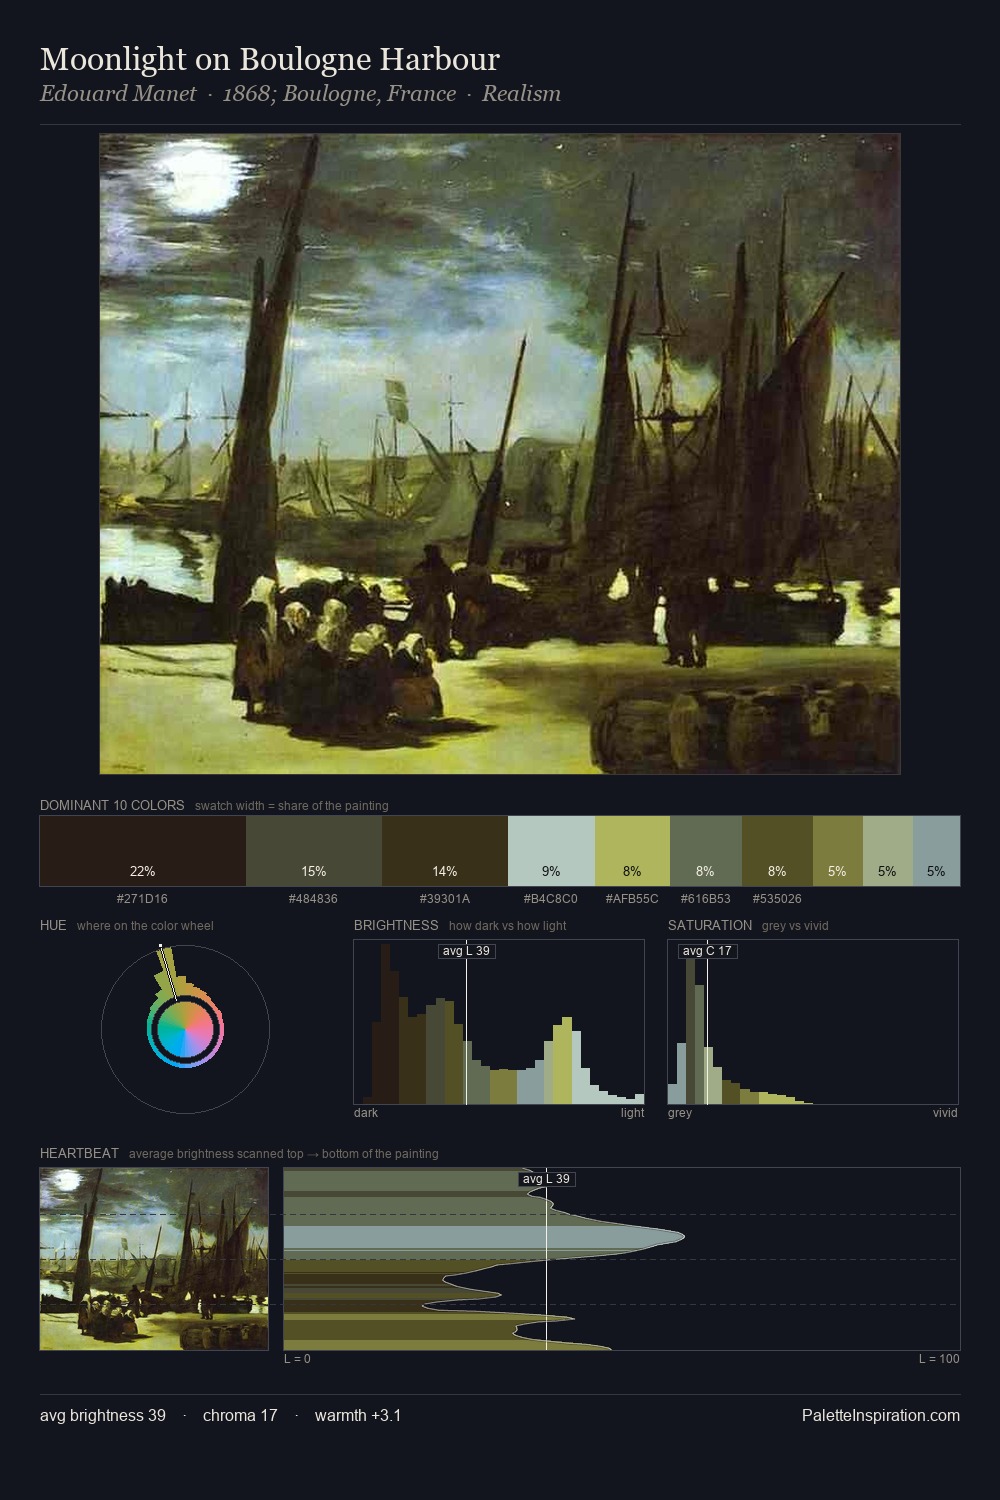Click 'avg brightness 39' in footer
The height and width of the screenshot is (1500, 1000).
pyautogui.click(x=103, y=1415)
